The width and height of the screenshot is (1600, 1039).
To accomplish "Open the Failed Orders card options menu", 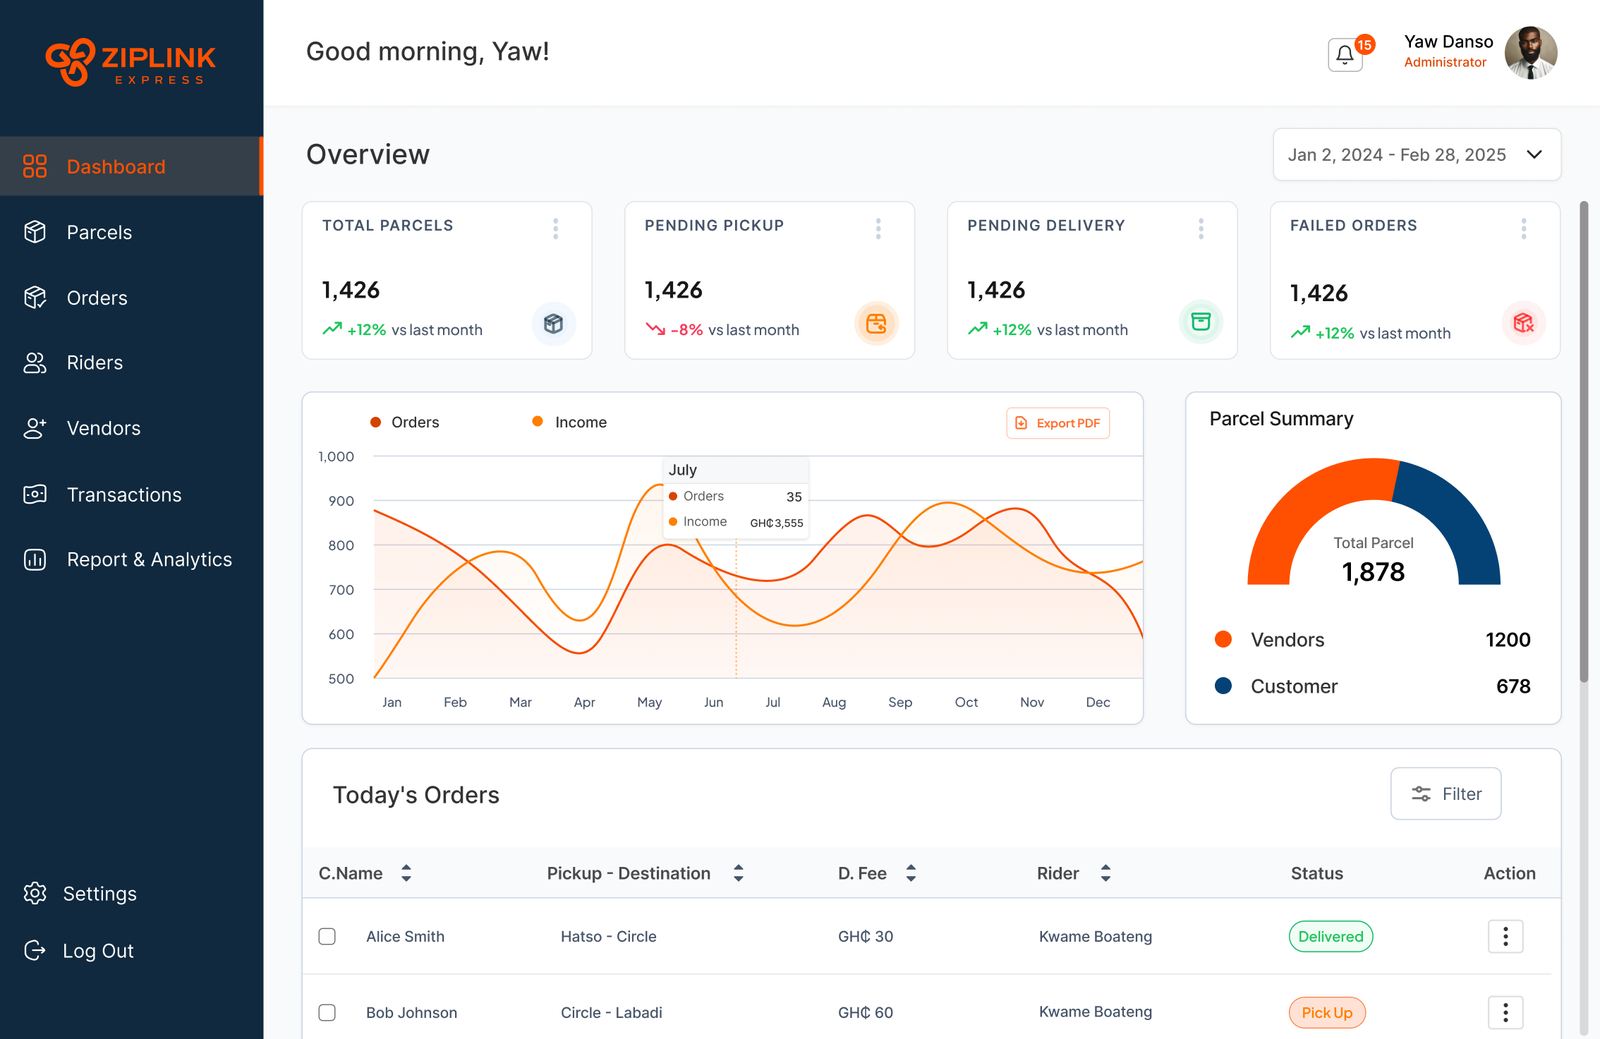I will click(x=1523, y=229).
